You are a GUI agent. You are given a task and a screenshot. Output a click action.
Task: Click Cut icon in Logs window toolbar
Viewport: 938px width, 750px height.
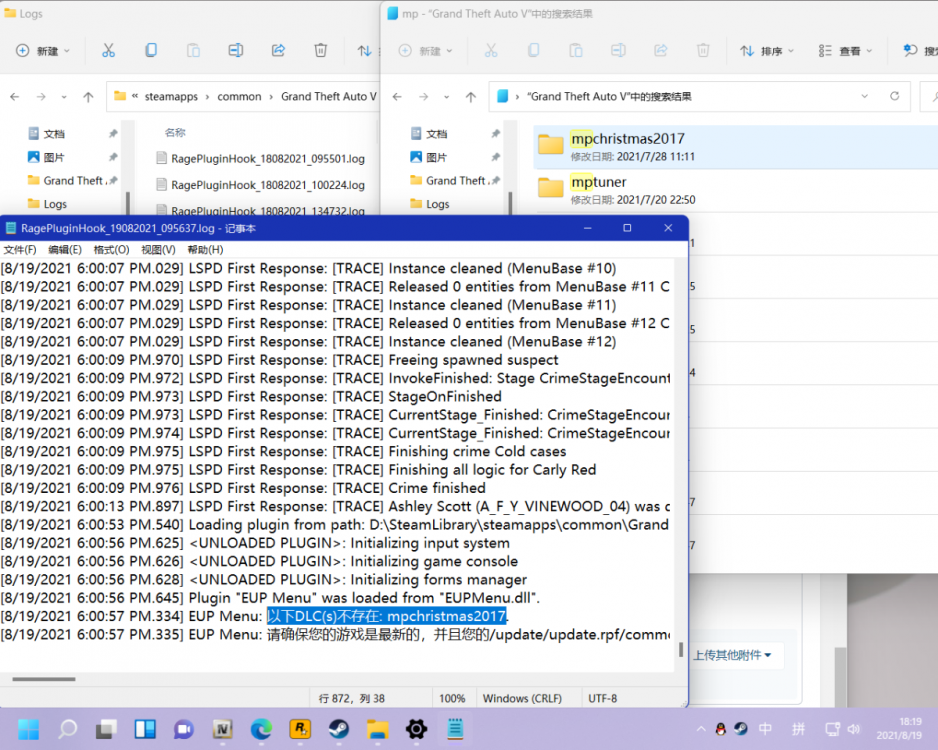point(108,51)
